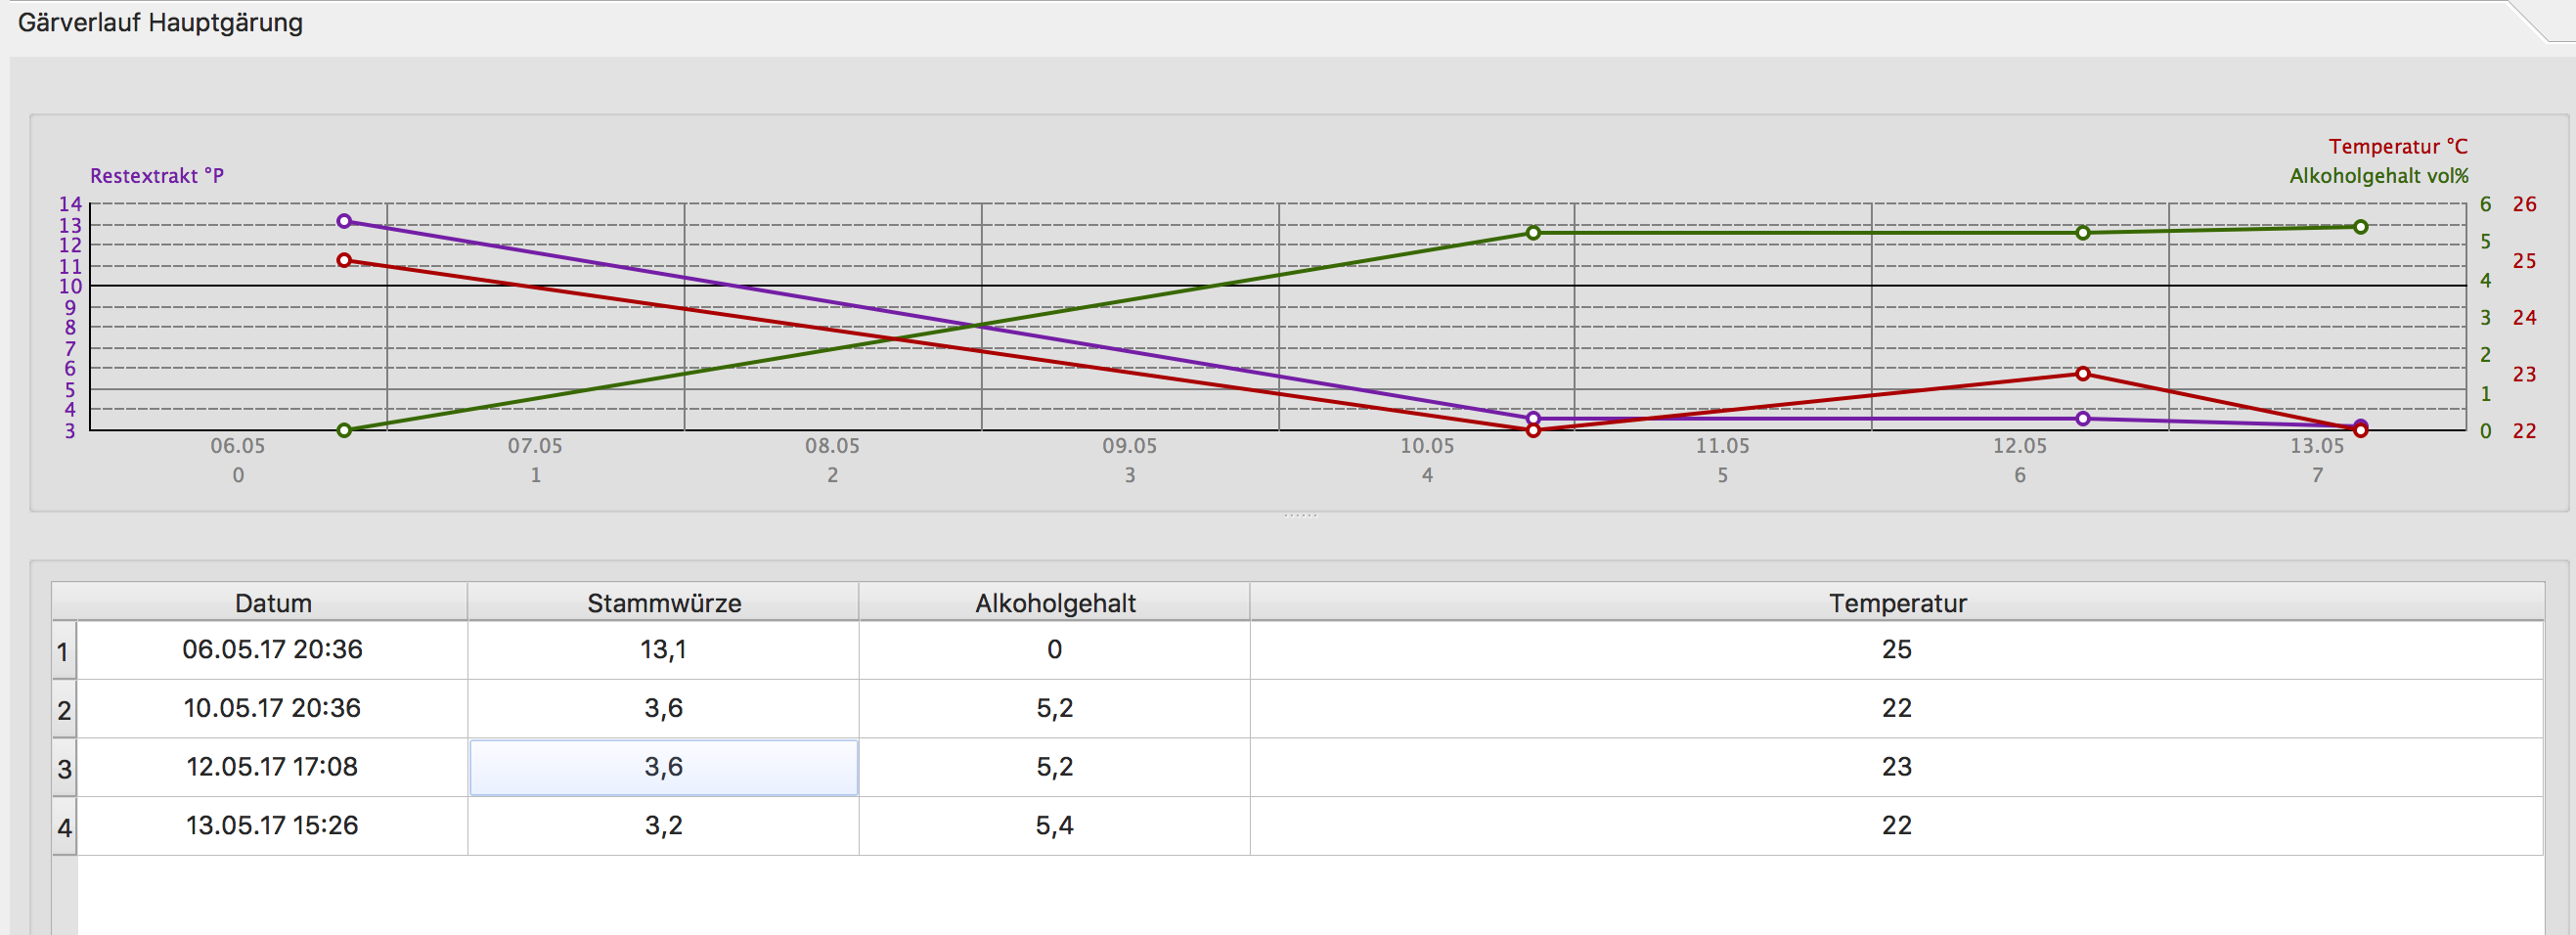The image size is (2576, 935).
Task: Select row header number 4
Action: (x=64, y=827)
